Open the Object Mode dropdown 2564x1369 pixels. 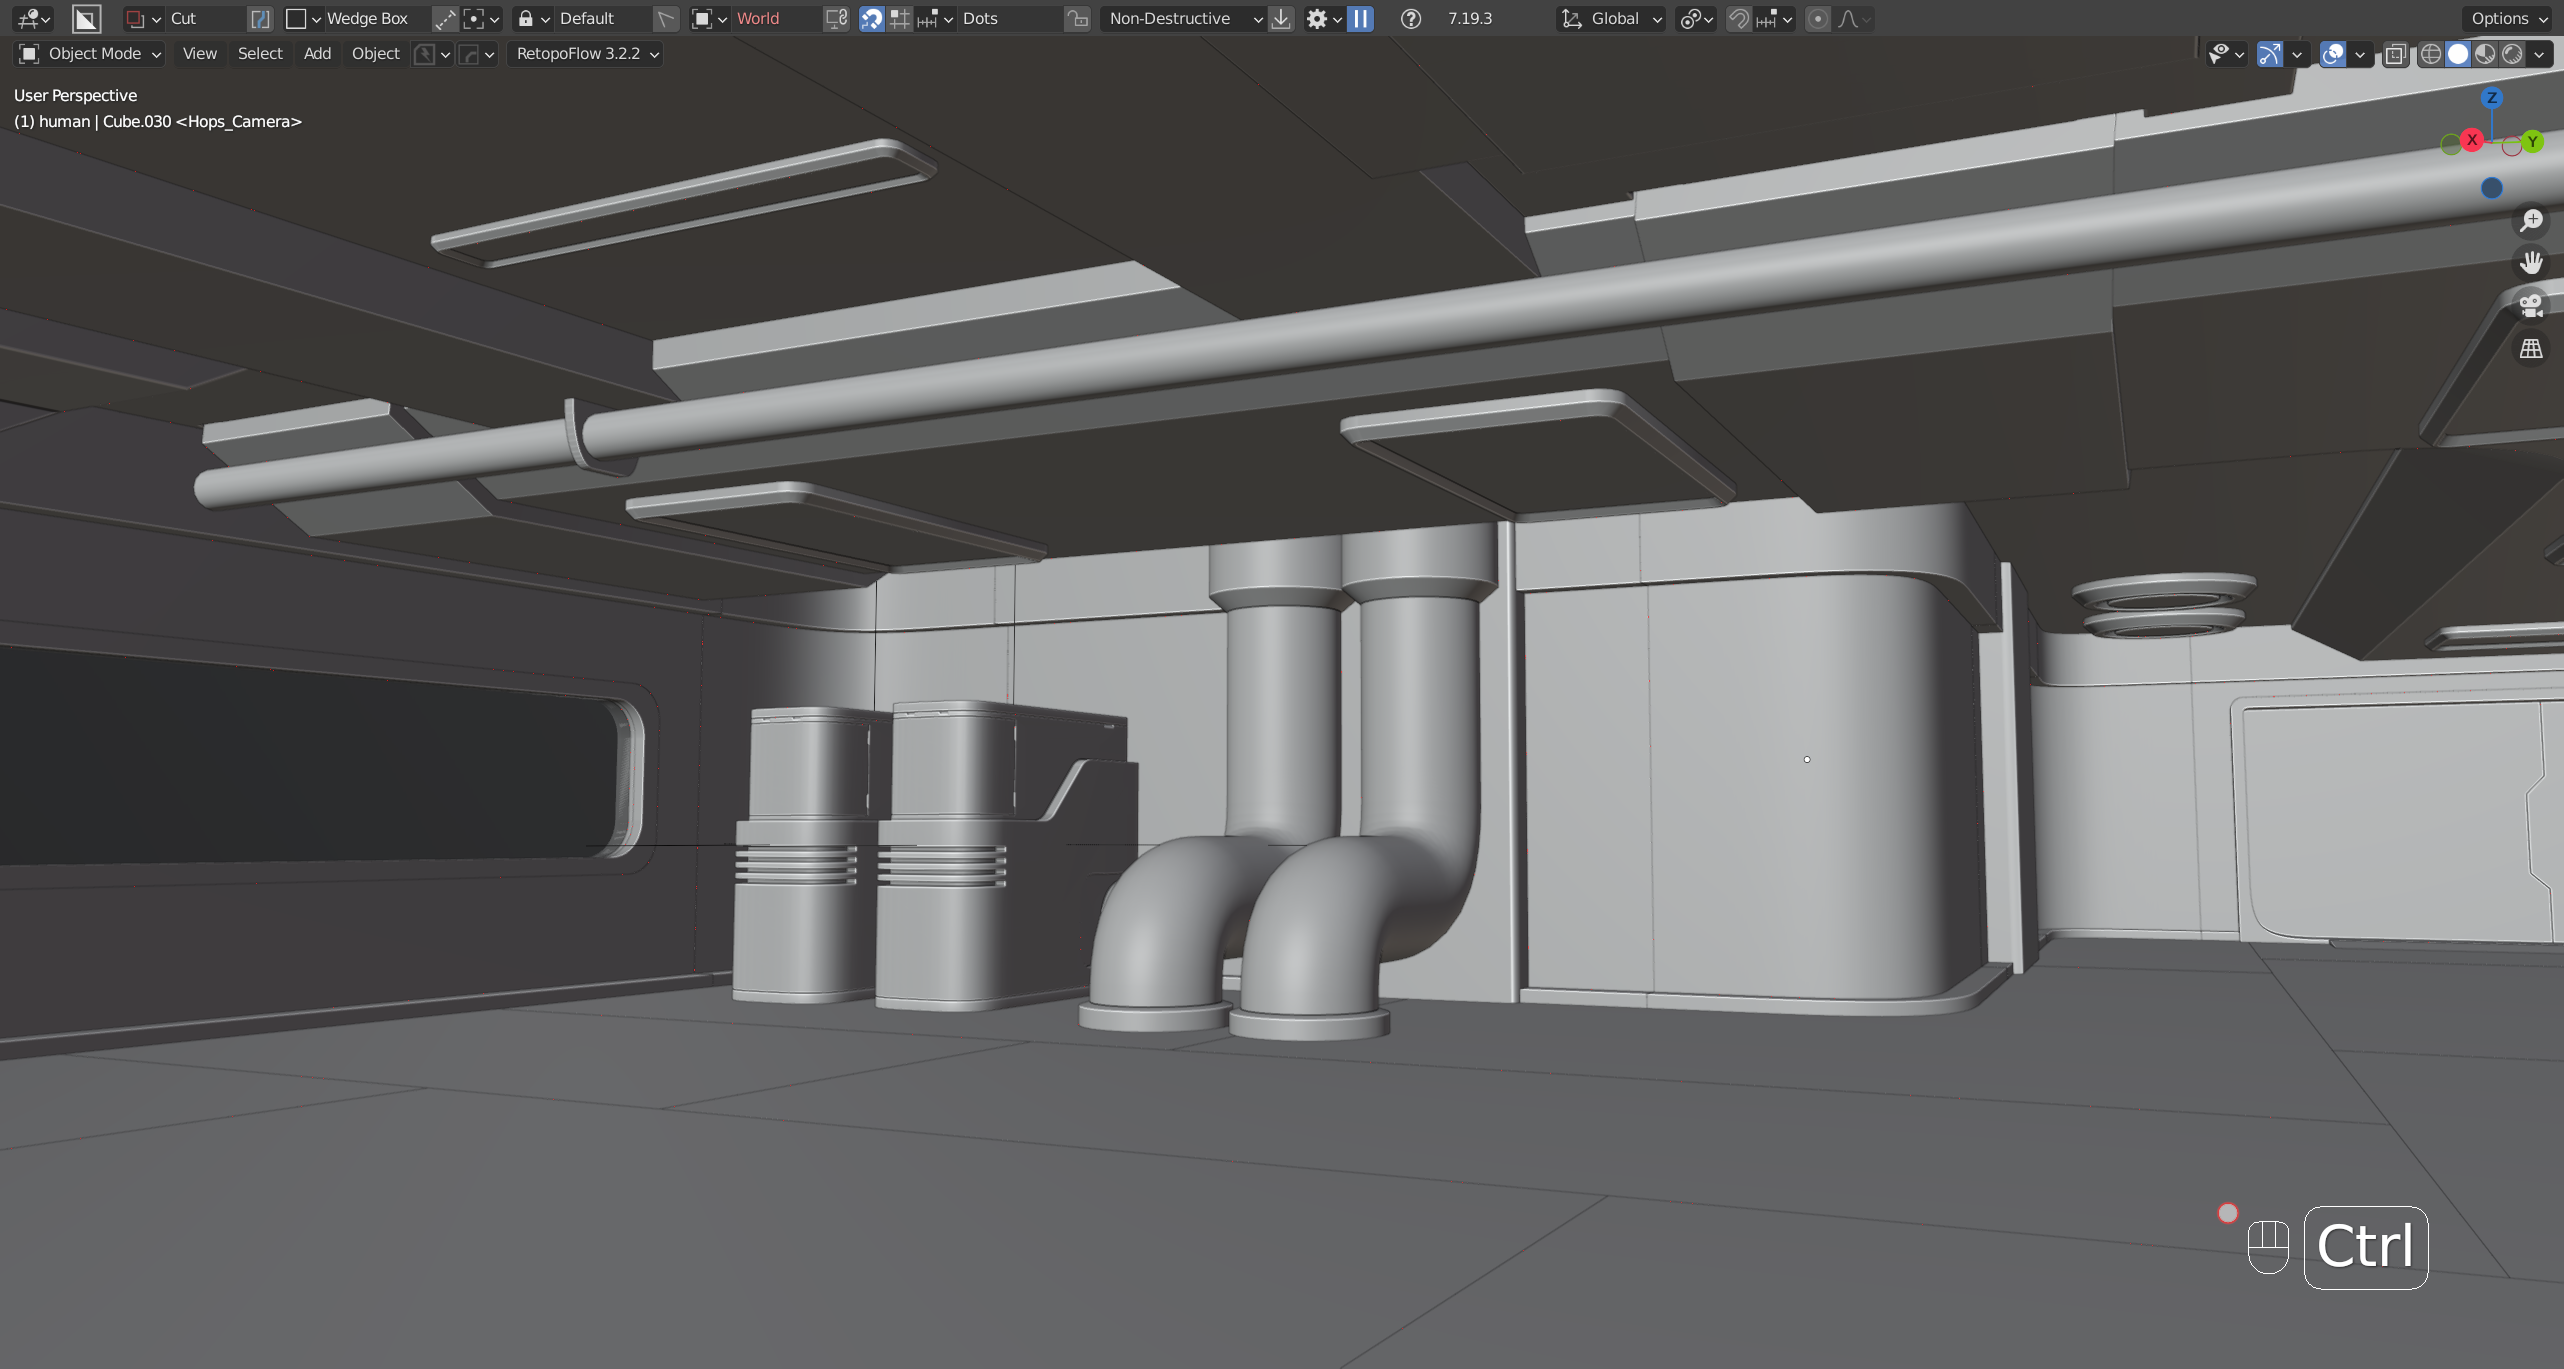pos(90,54)
